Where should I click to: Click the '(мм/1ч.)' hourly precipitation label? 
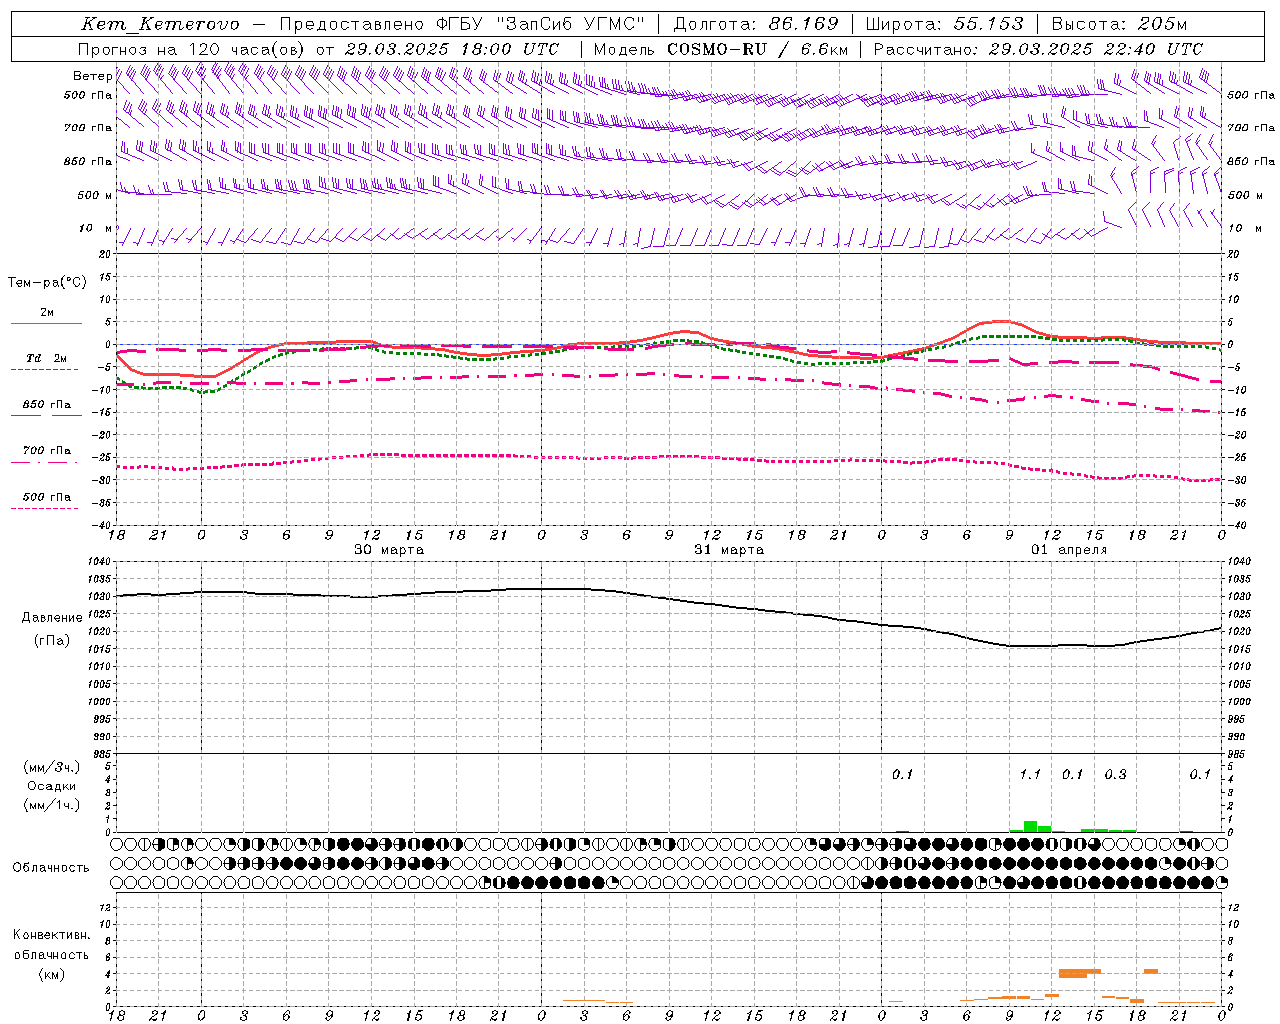coord(52,805)
